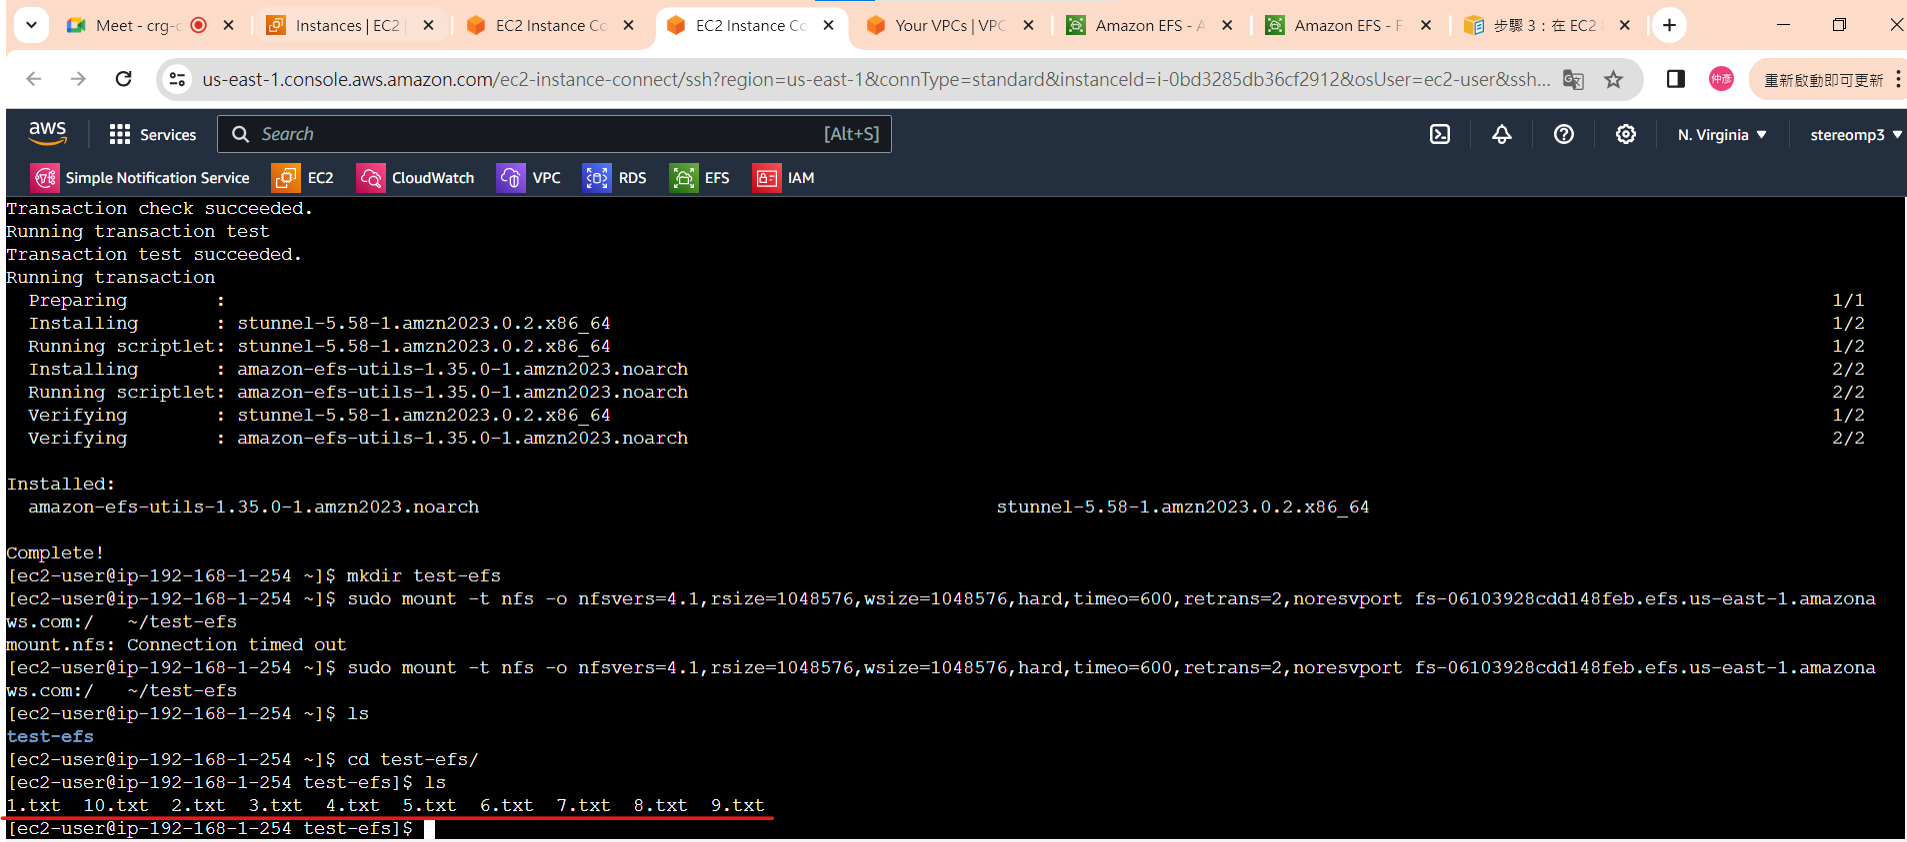Click the Simple Notification Service icon
1907x842 pixels.
45,178
